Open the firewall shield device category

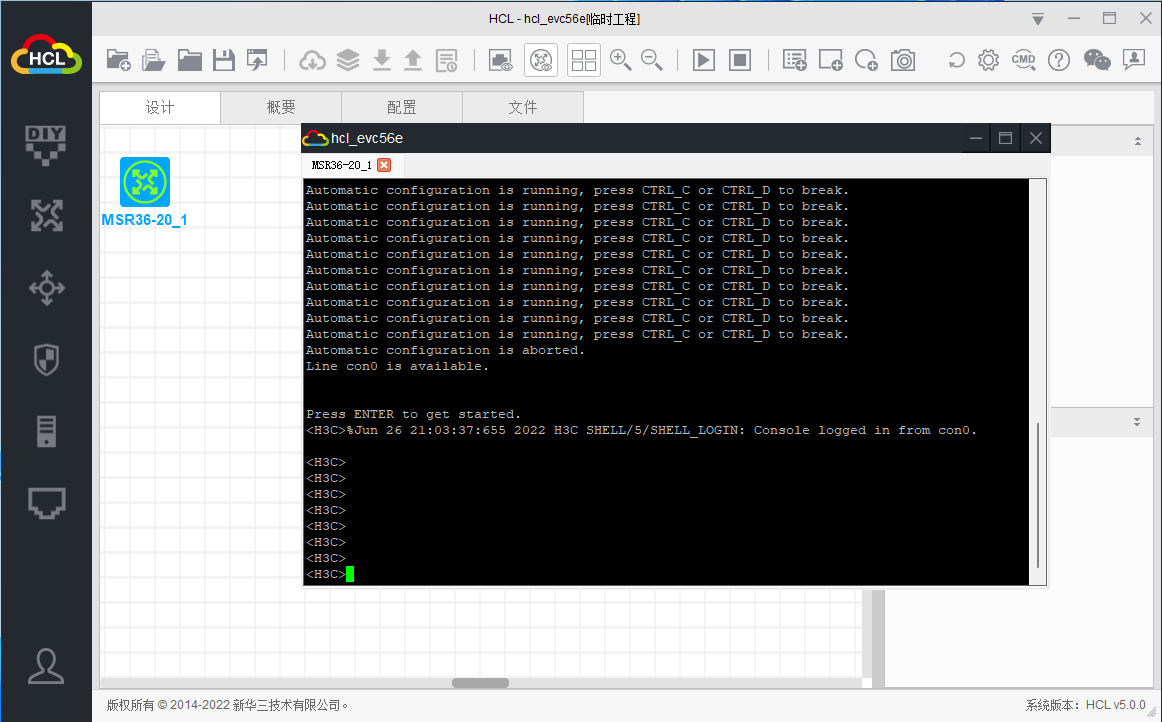[46, 360]
